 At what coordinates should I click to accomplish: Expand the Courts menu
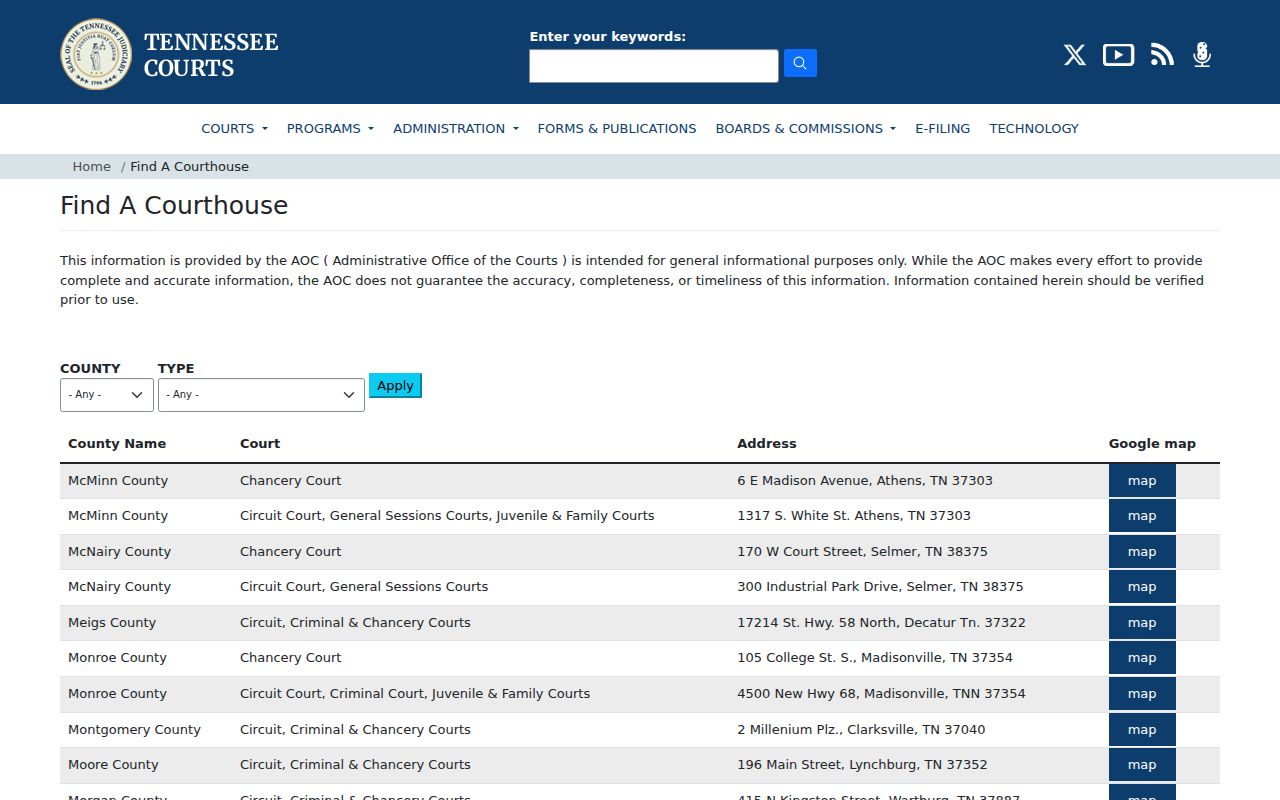[234, 128]
